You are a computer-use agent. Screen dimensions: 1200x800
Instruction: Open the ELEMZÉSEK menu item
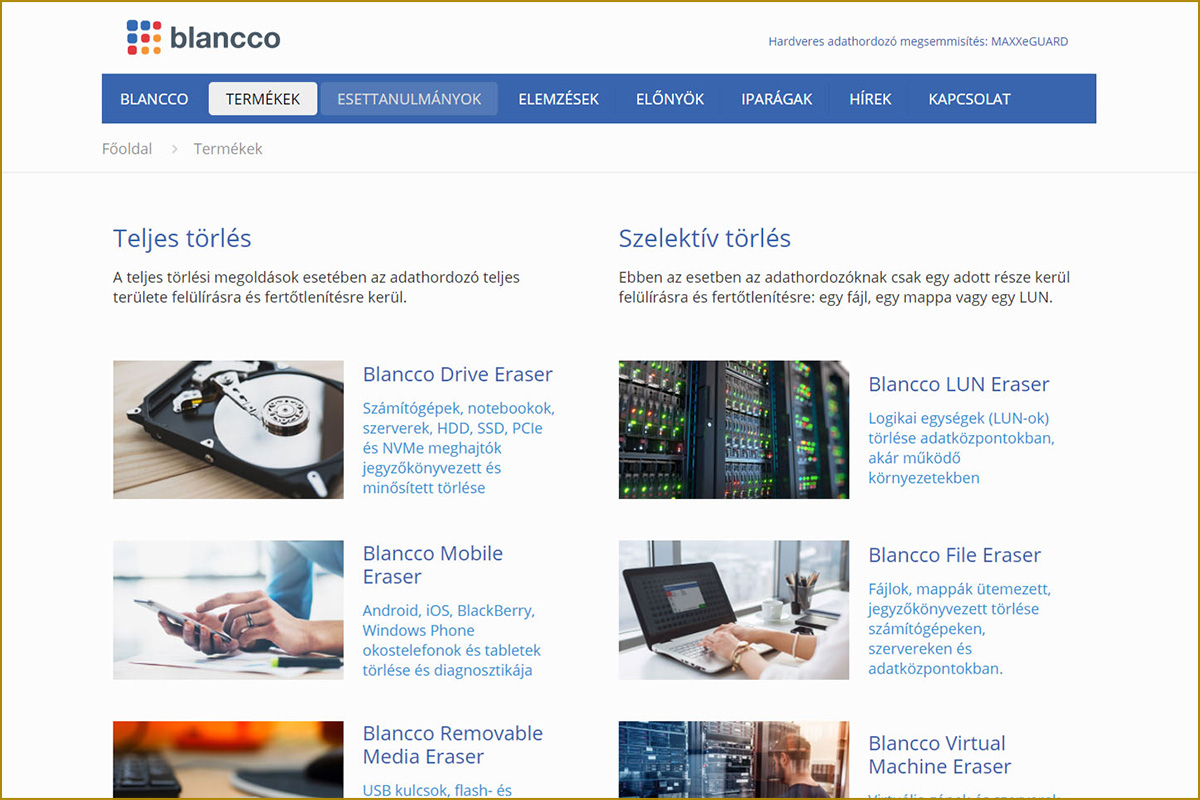[x=558, y=99]
